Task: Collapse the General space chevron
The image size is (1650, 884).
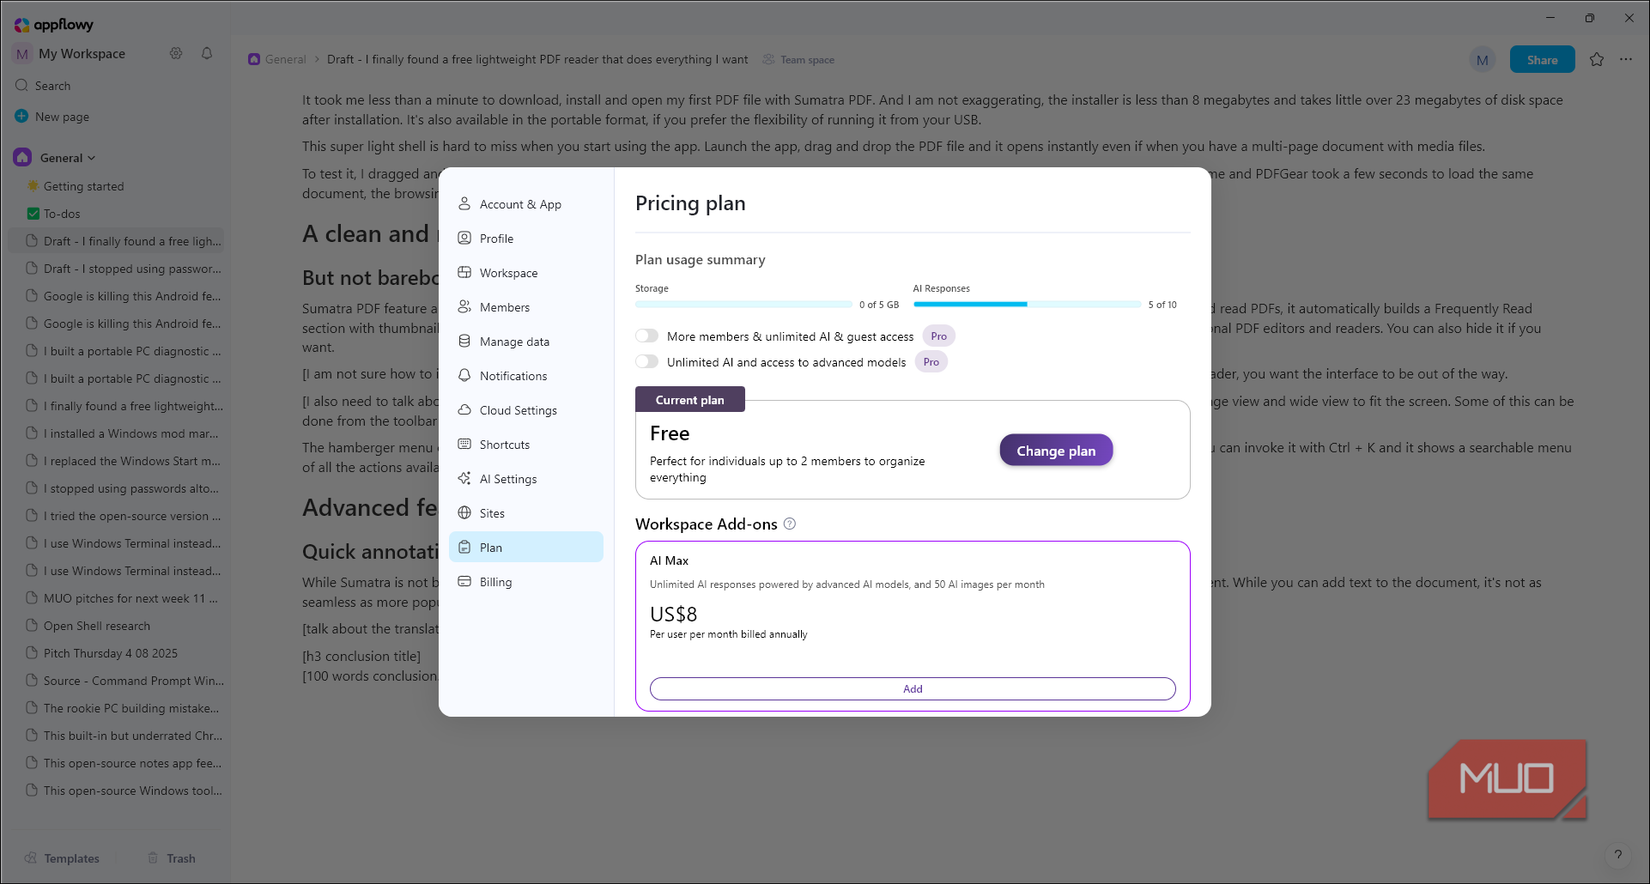Action: pos(92,158)
